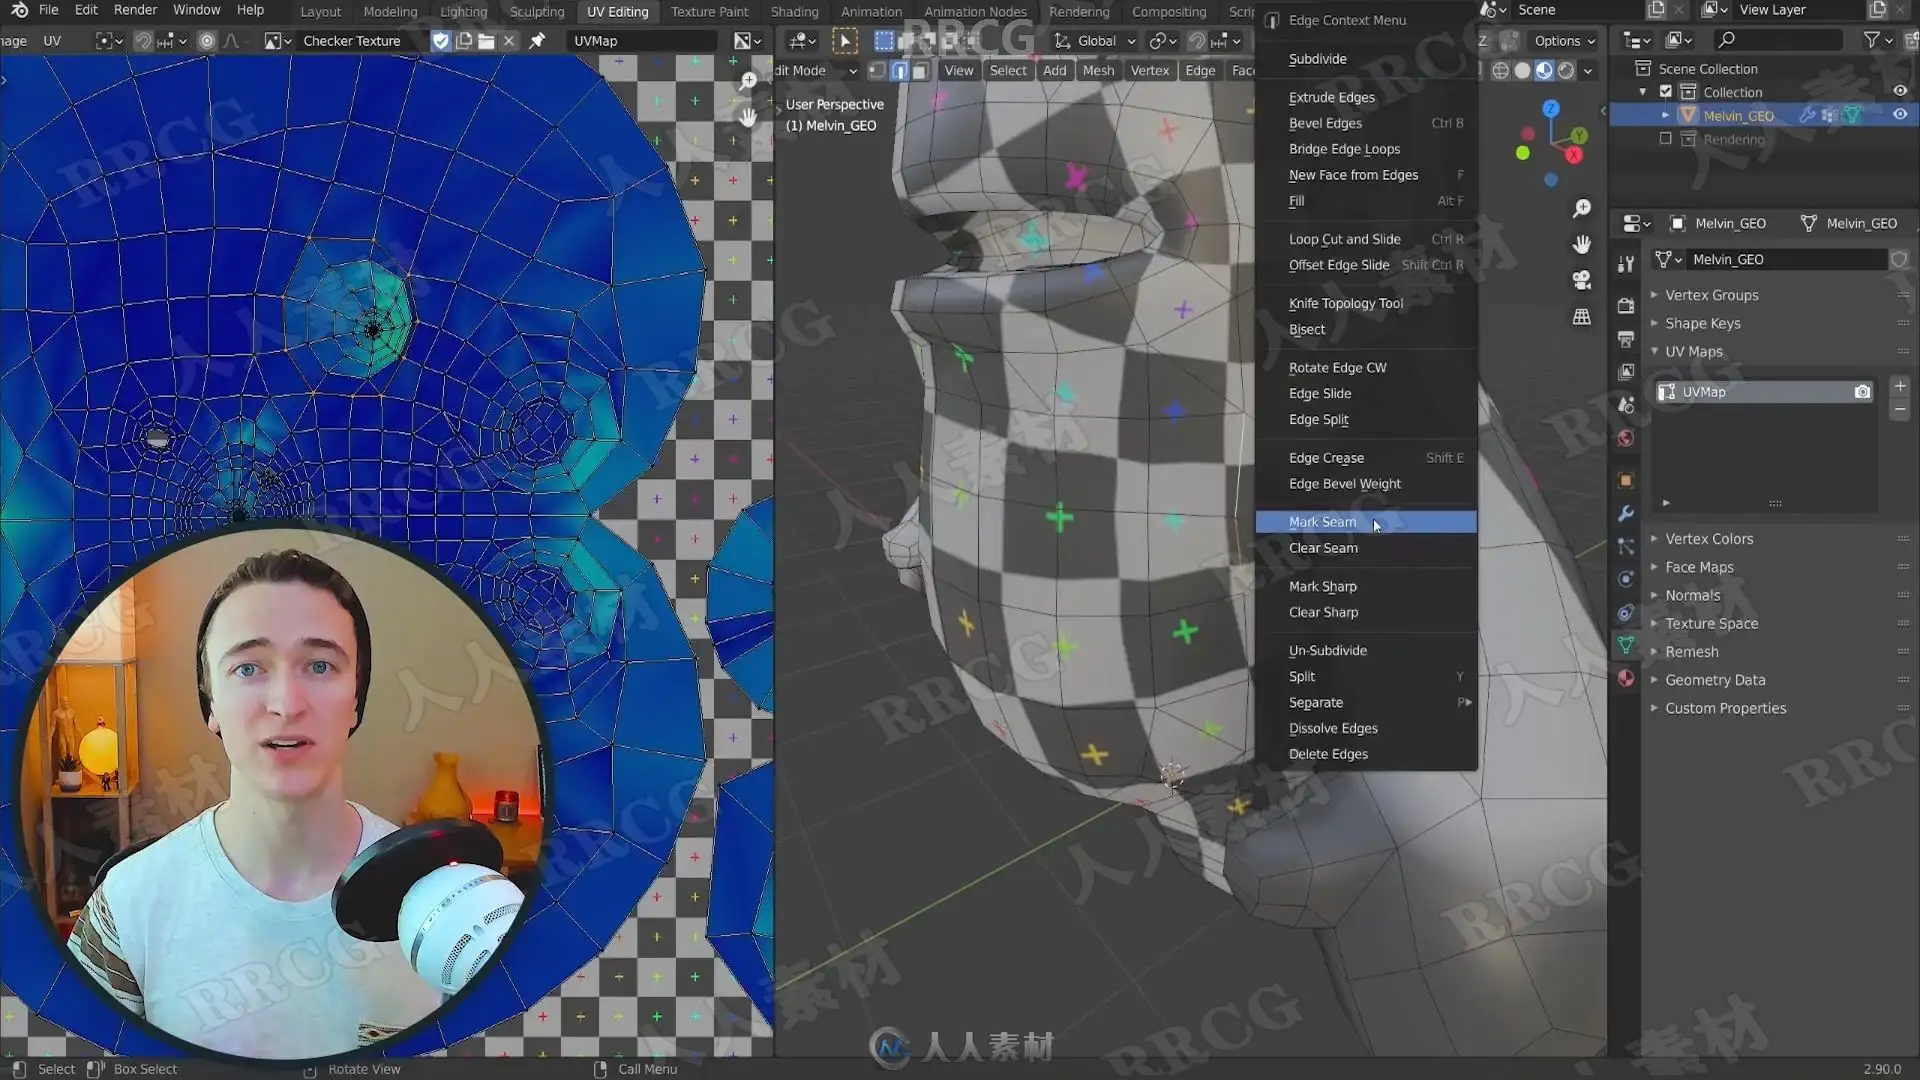Expand Melvin_GEO tree item in outliner
Screen dimensions: 1920x1080
[1666, 116]
